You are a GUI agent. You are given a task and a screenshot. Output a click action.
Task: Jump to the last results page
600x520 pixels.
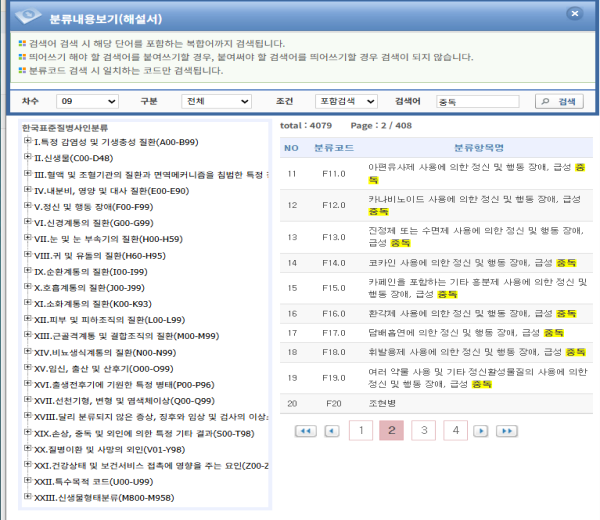coord(507,430)
